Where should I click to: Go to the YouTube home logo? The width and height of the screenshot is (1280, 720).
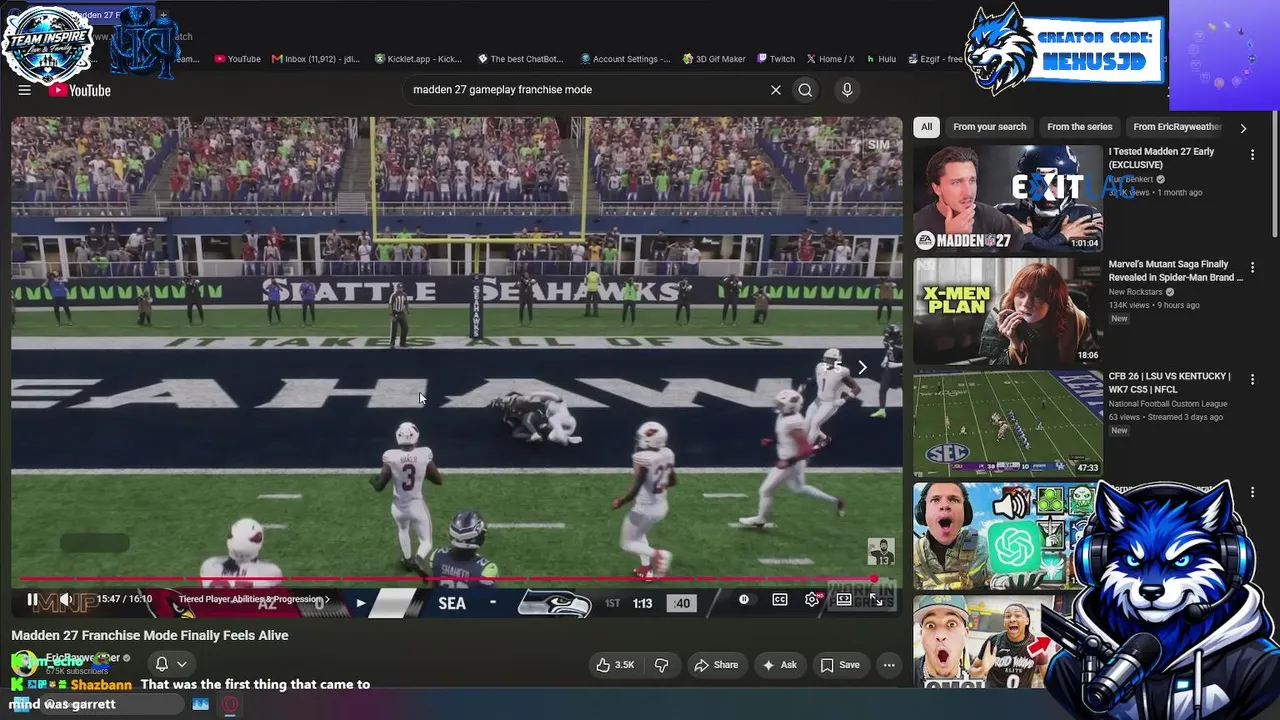coord(79,90)
